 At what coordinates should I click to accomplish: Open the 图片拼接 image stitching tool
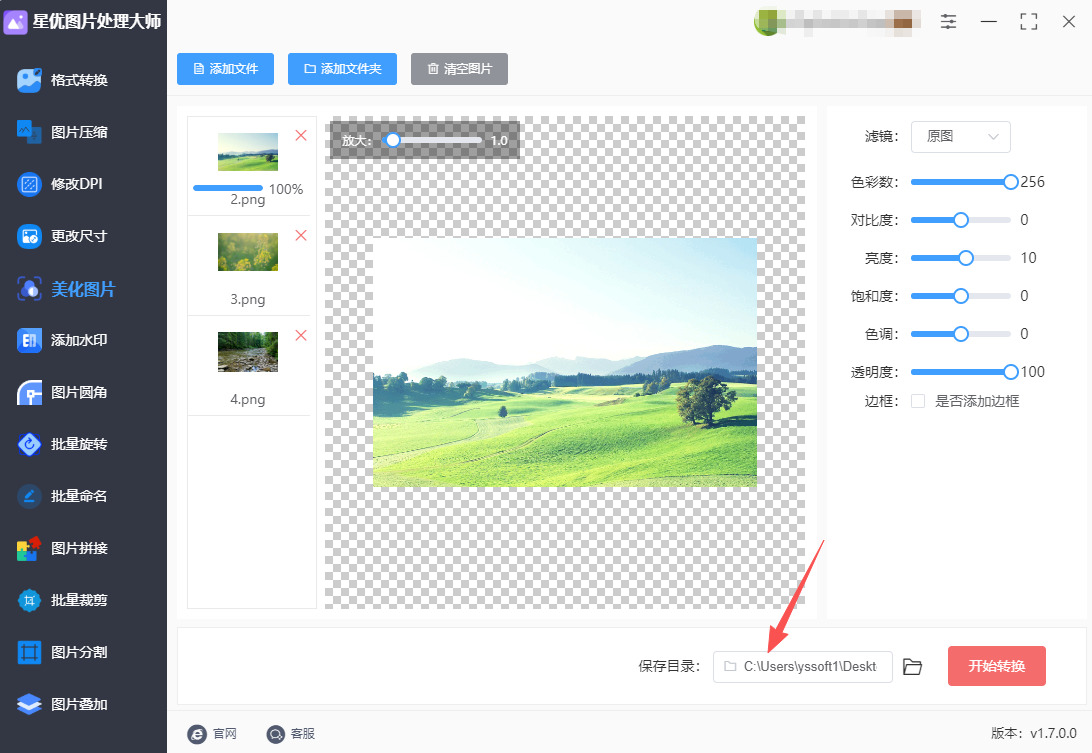[x=63, y=548]
